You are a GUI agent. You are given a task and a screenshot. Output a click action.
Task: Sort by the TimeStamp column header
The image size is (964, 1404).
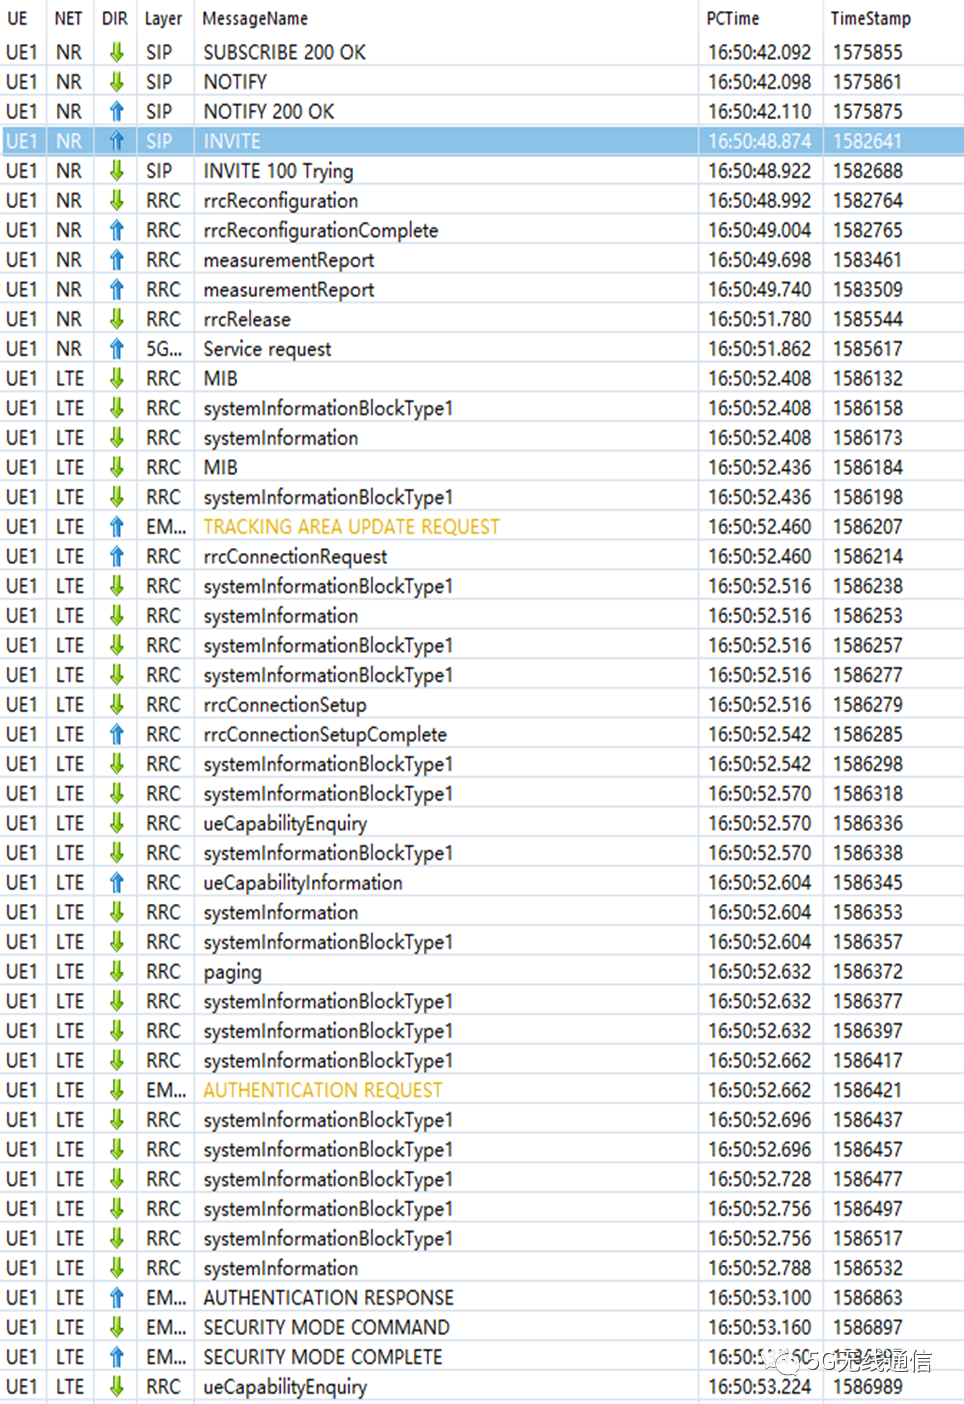[871, 18]
